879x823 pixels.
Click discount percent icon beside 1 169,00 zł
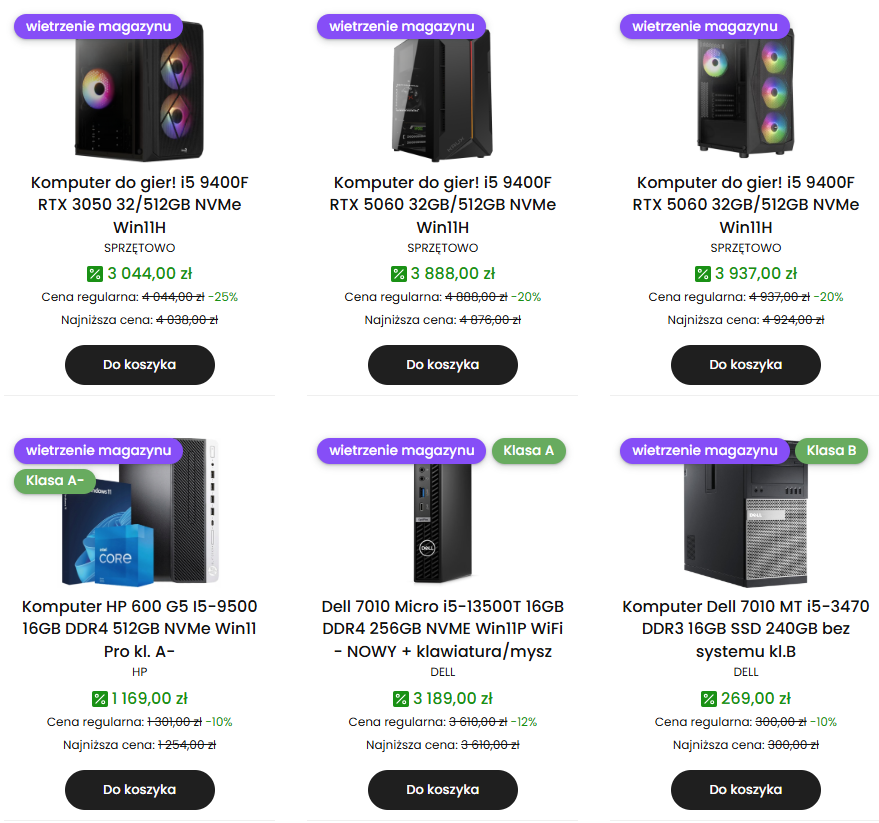[x=99, y=699]
